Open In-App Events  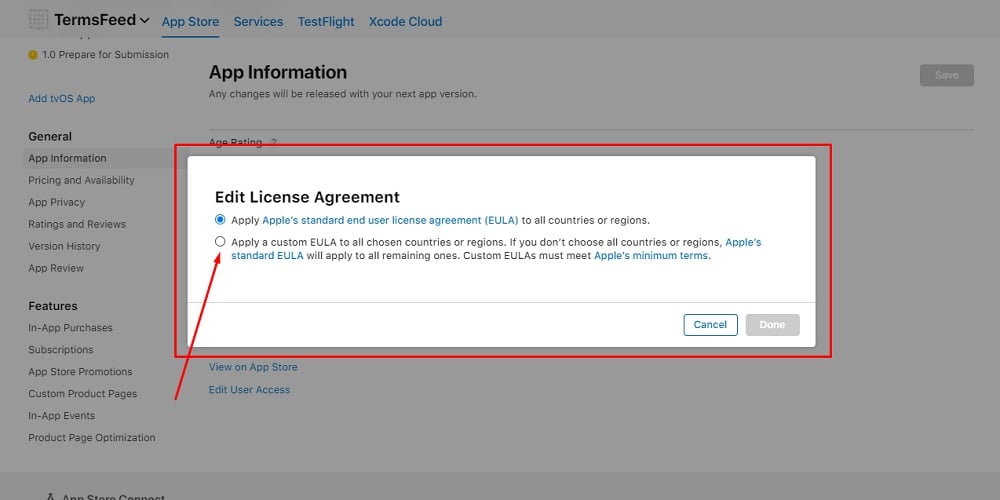pos(61,416)
